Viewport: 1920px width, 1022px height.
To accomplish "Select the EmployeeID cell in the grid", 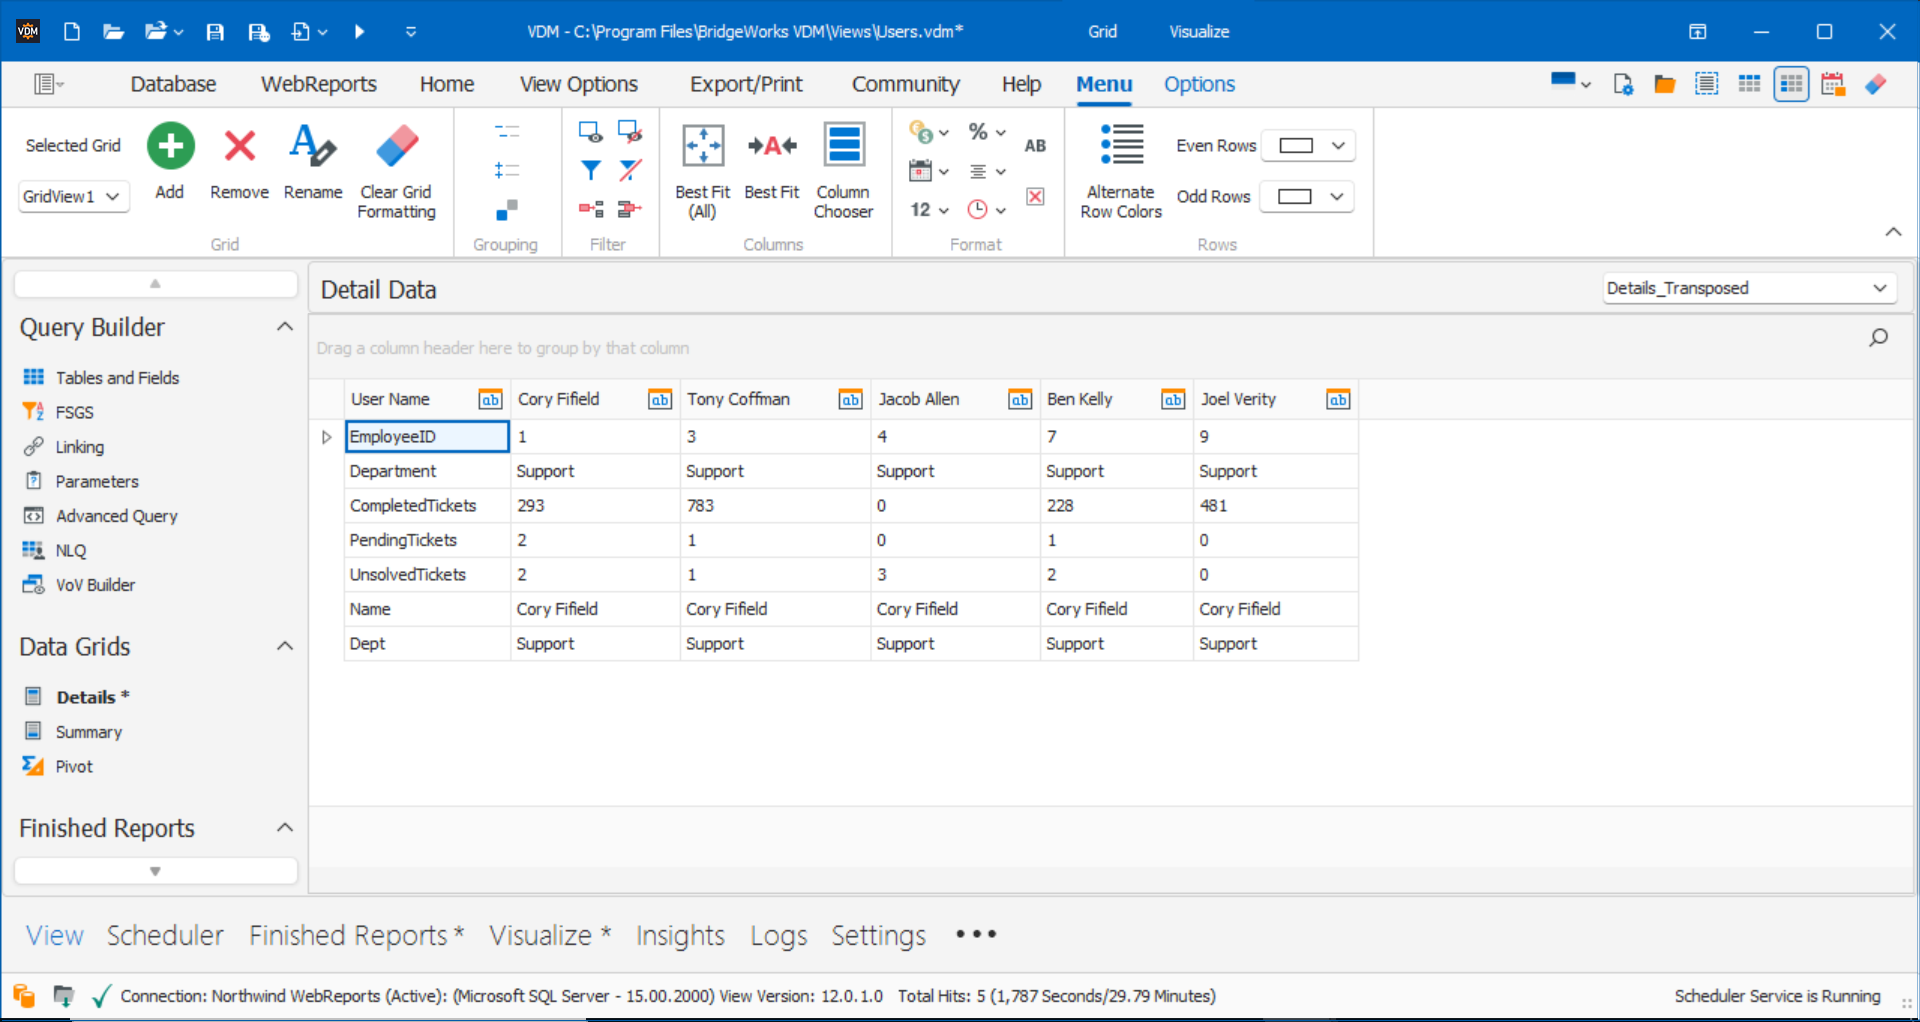I will point(426,436).
